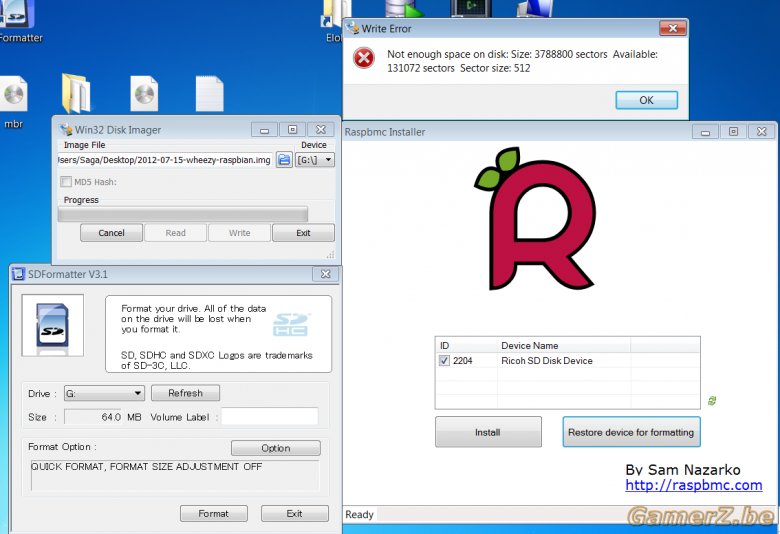This screenshot has width=780, height=534.
Task: Open Format Option settings button
Action: click(x=276, y=448)
